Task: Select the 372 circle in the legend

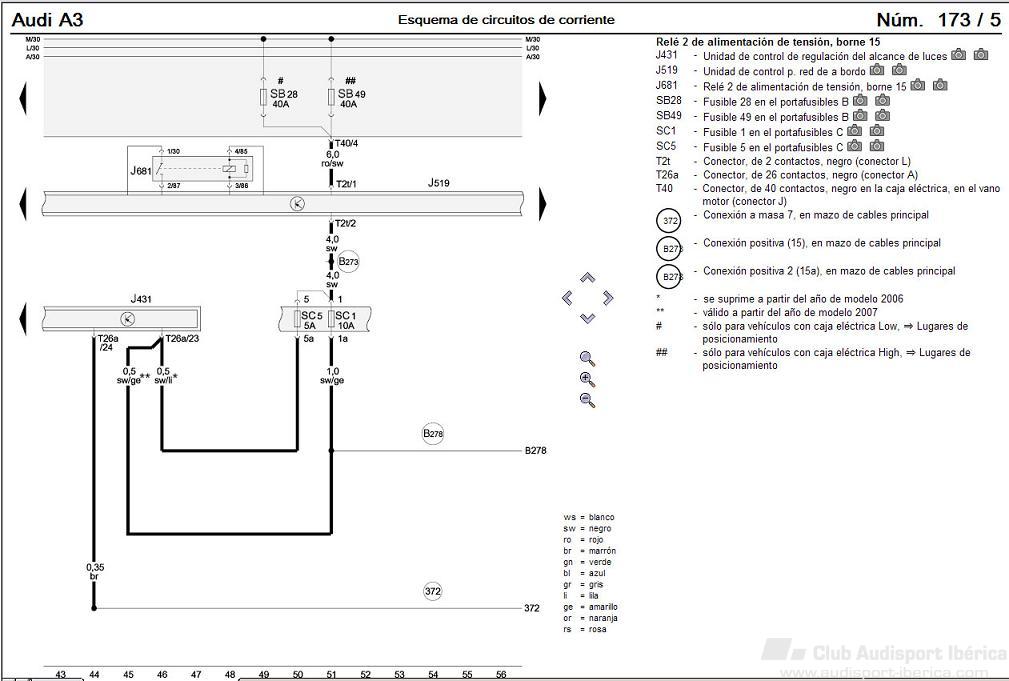Action: pyautogui.click(x=669, y=221)
